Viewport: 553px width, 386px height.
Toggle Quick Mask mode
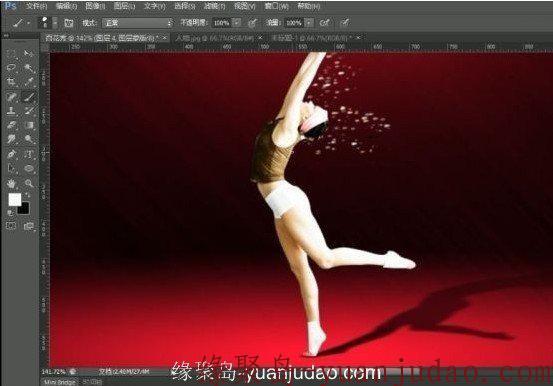(11, 226)
